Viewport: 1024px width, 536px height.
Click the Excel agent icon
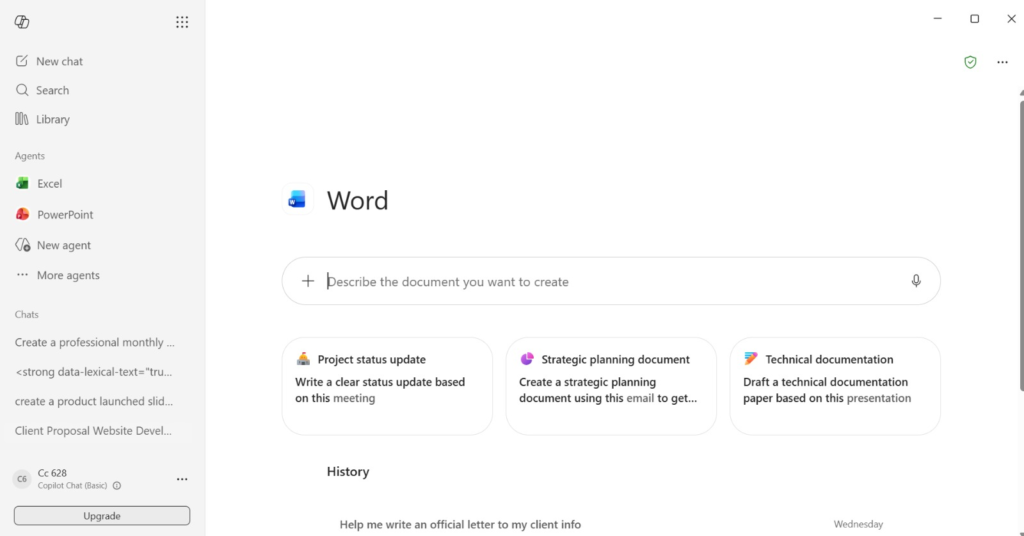click(x=22, y=183)
